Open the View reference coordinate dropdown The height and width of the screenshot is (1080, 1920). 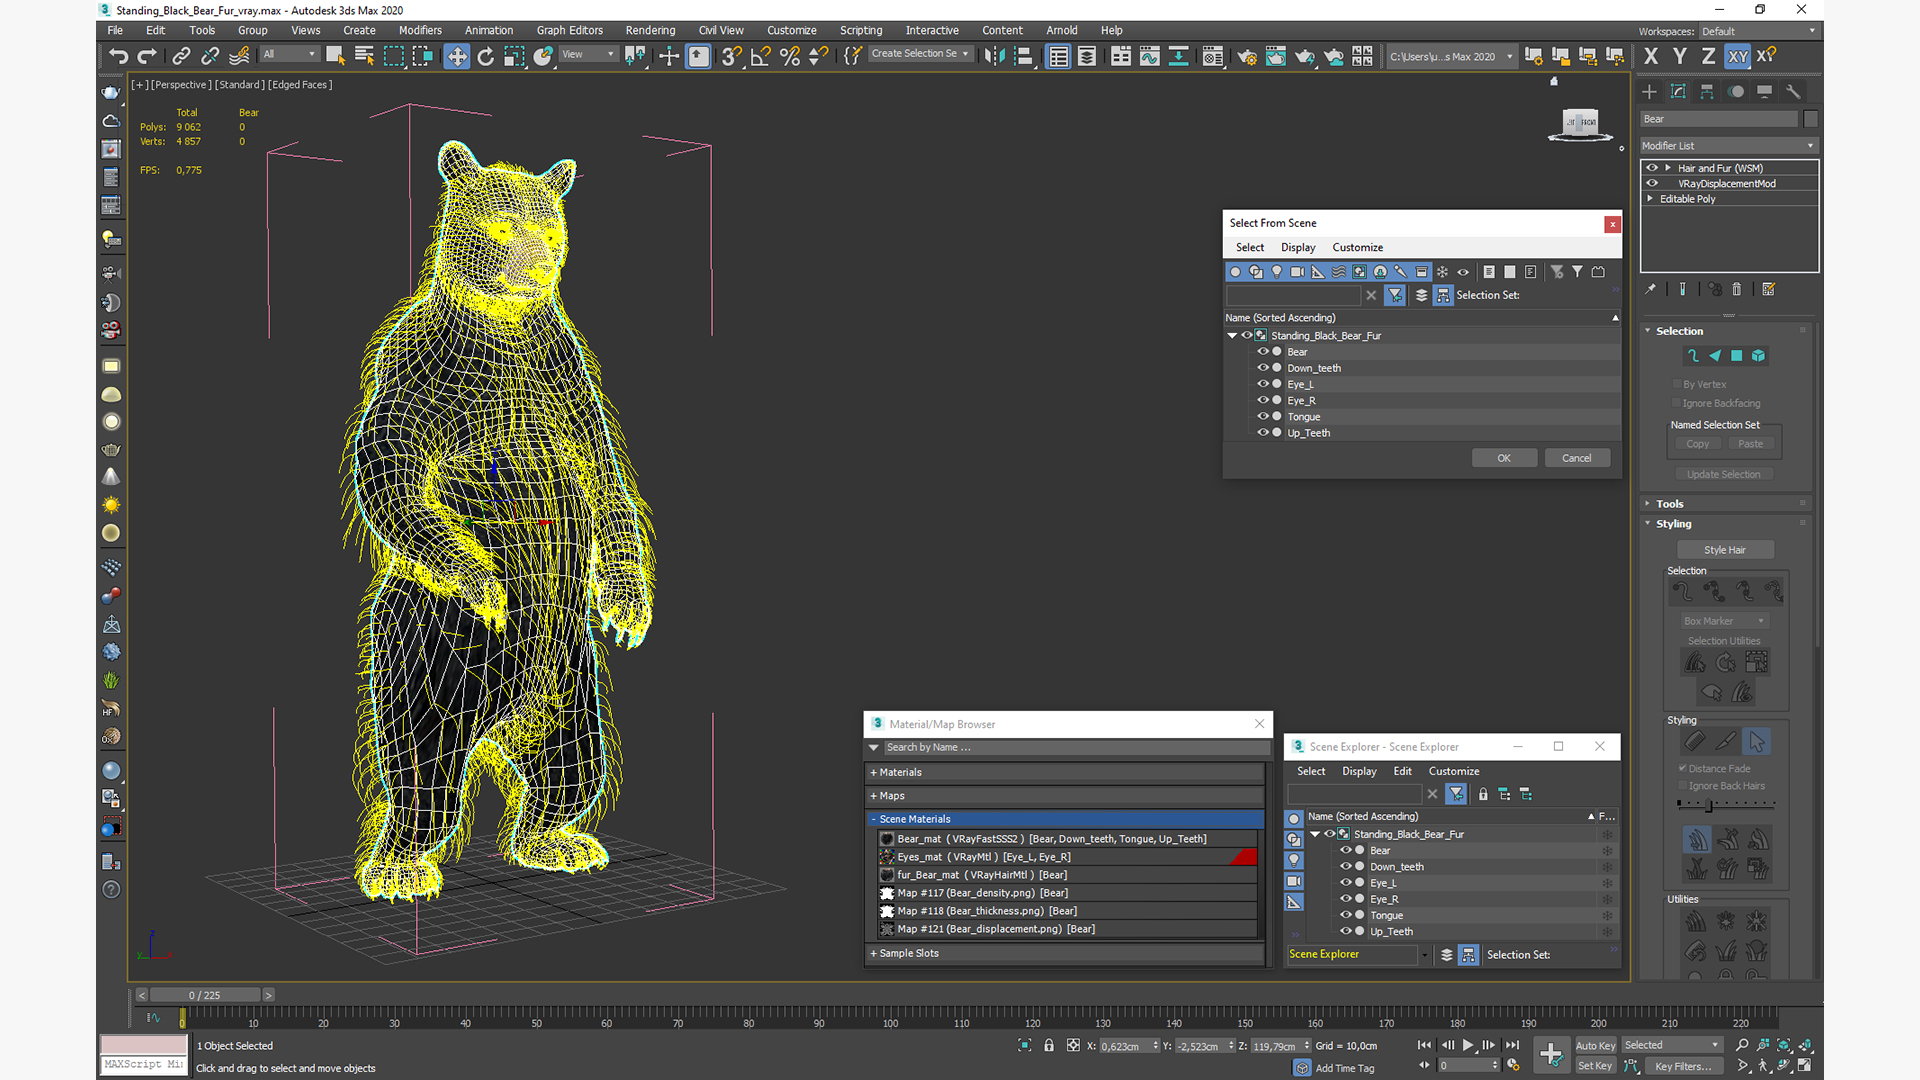[588, 54]
